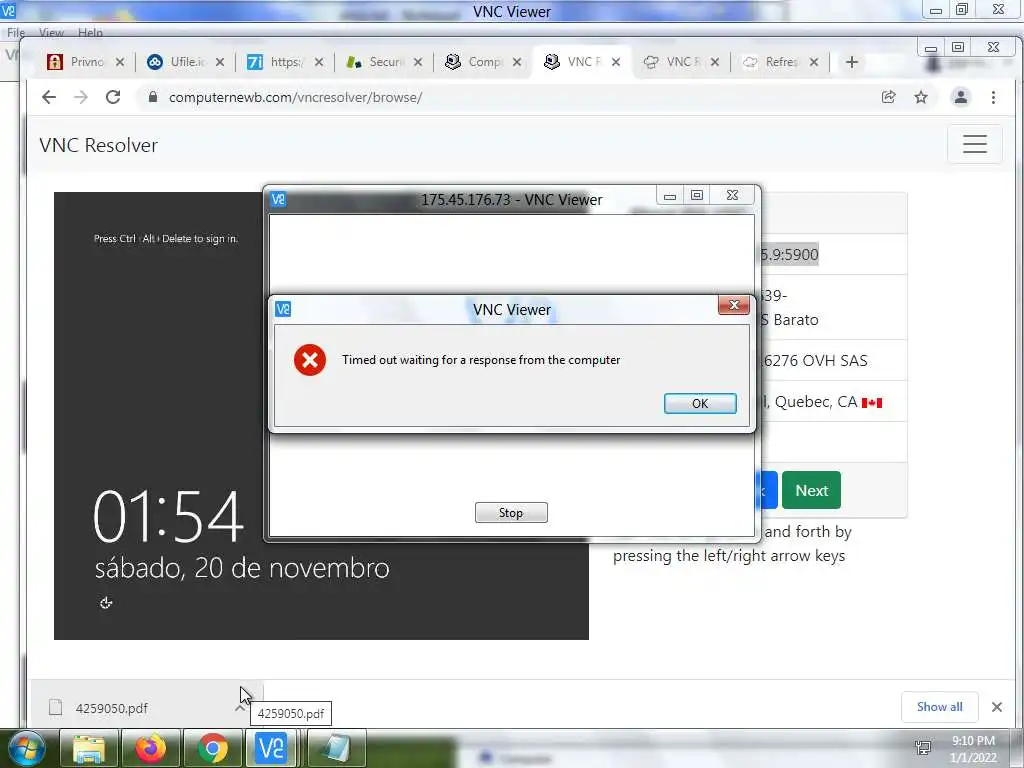Image resolution: width=1024 pixels, height=768 pixels.
Task: Close the Refres tab
Action: click(x=814, y=62)
